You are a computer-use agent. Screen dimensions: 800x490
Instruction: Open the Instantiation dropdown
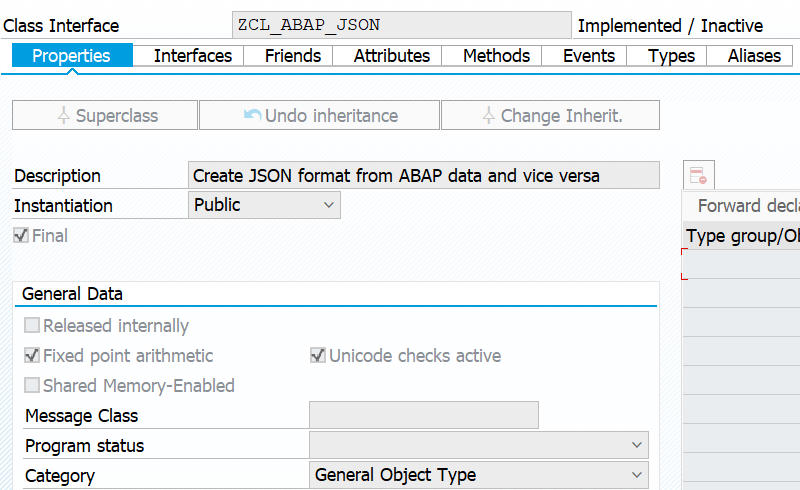(x=264, y=205)
